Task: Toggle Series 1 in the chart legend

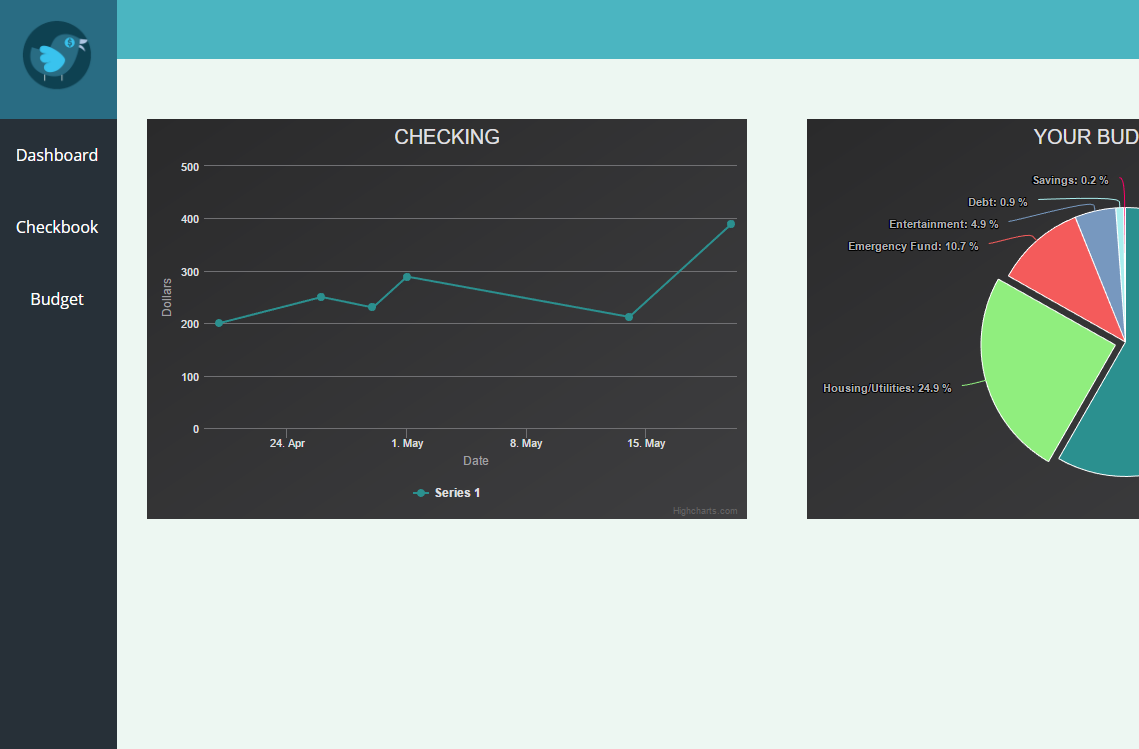Action: [447, 493]
